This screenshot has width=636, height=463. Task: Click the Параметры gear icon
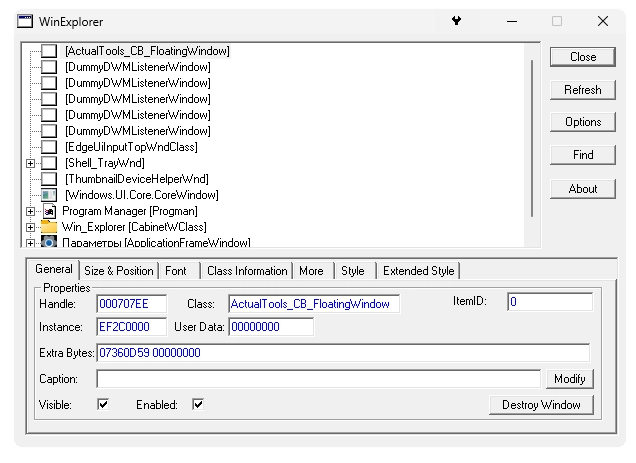tap(49, 242)
